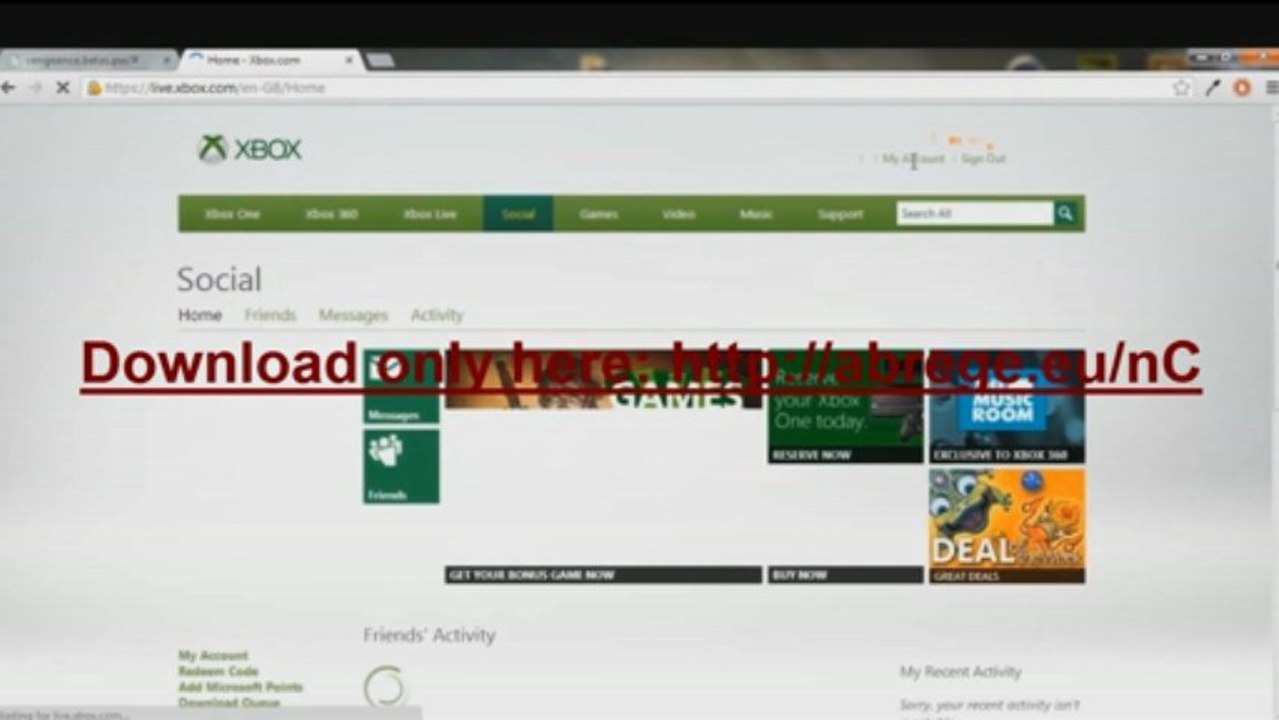Click the sidebar My Account link
Image resolution: width=1279 pixels, height=720 pixels.
(x=213, y=656)
